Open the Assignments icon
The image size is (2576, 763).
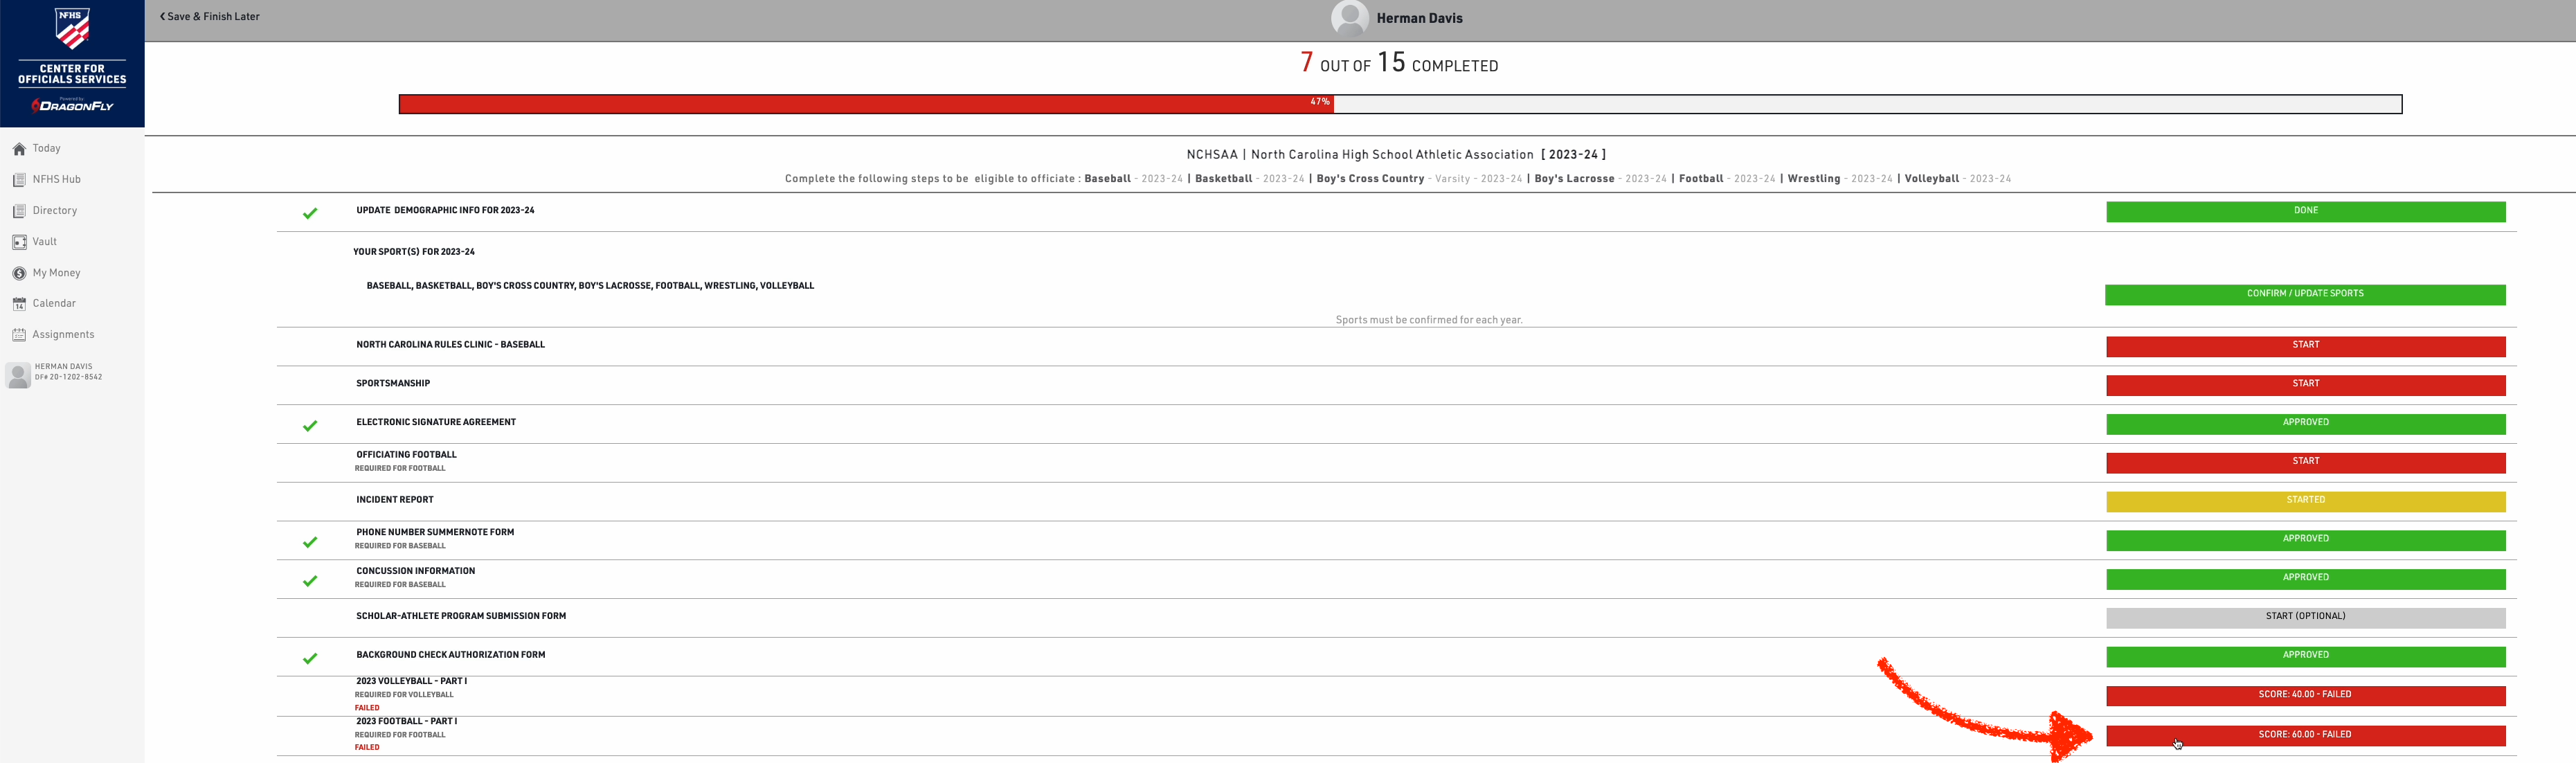point(19,335)
